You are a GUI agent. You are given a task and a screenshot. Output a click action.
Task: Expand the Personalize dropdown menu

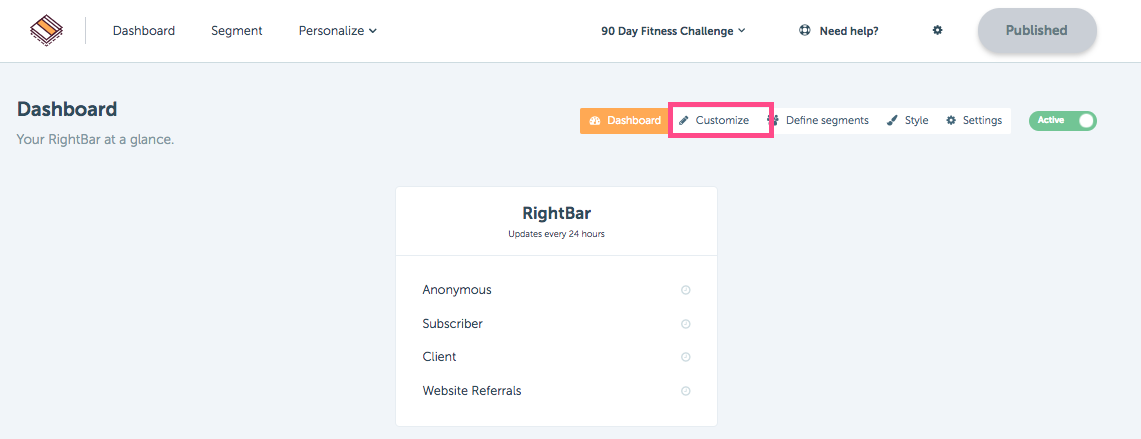point(338,31)
